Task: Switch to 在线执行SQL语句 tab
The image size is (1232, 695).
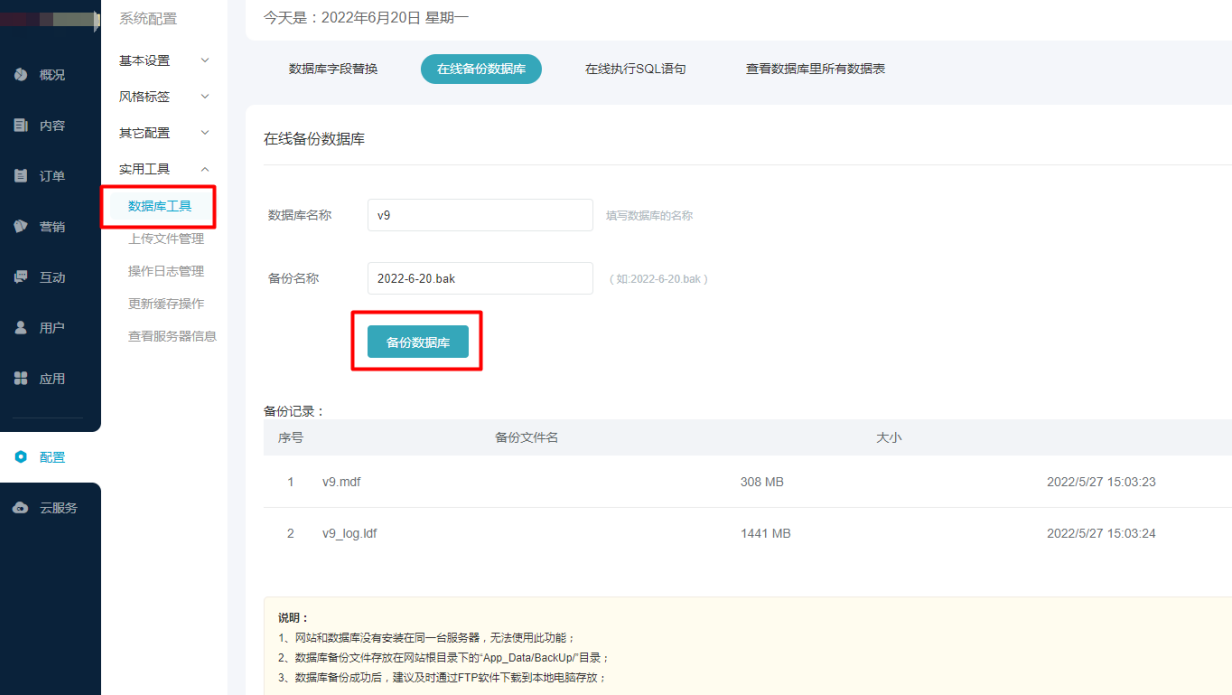Action: pos(635,69)
